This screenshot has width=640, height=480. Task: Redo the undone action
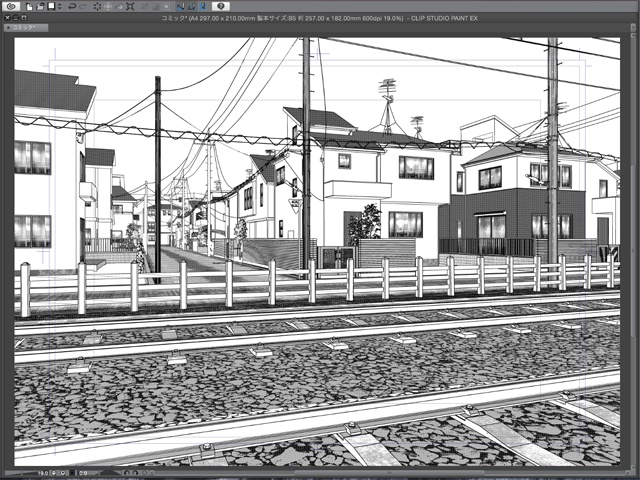83,7
